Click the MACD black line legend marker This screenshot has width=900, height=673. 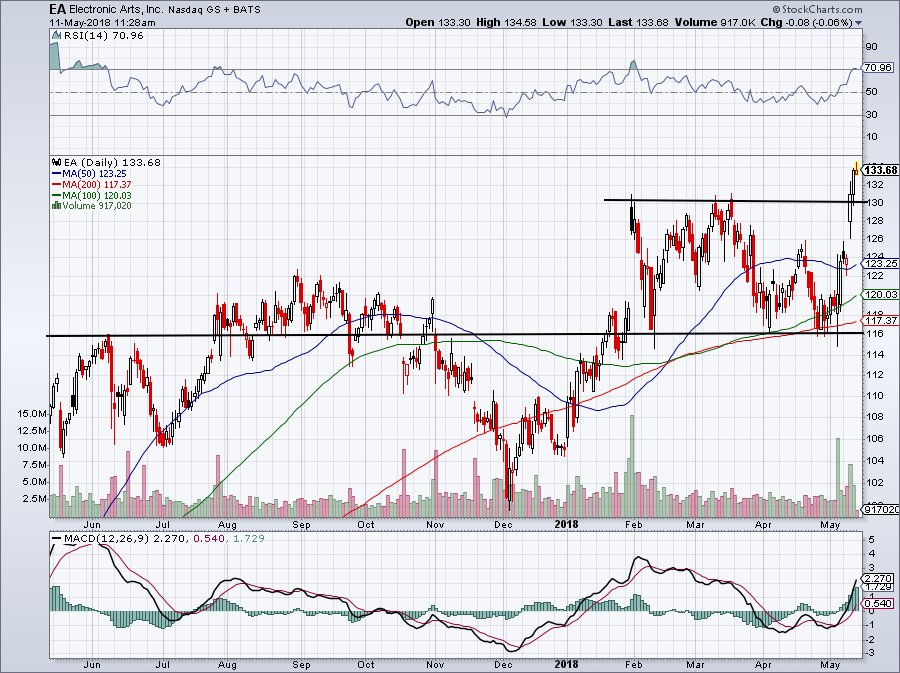[x=56, y=539]
